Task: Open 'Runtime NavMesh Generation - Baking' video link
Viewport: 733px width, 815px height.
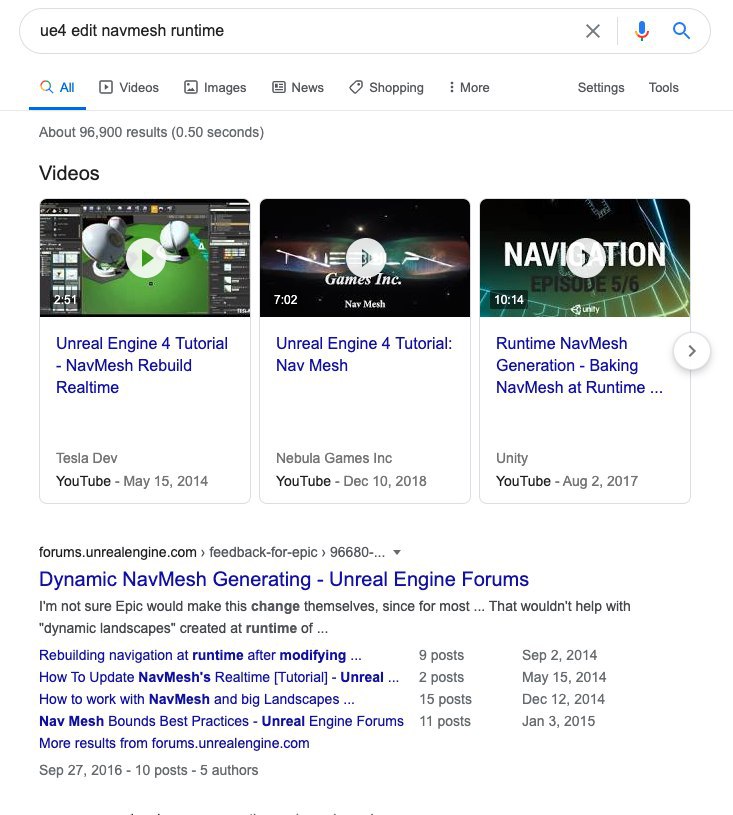Action: coord(579,365)
